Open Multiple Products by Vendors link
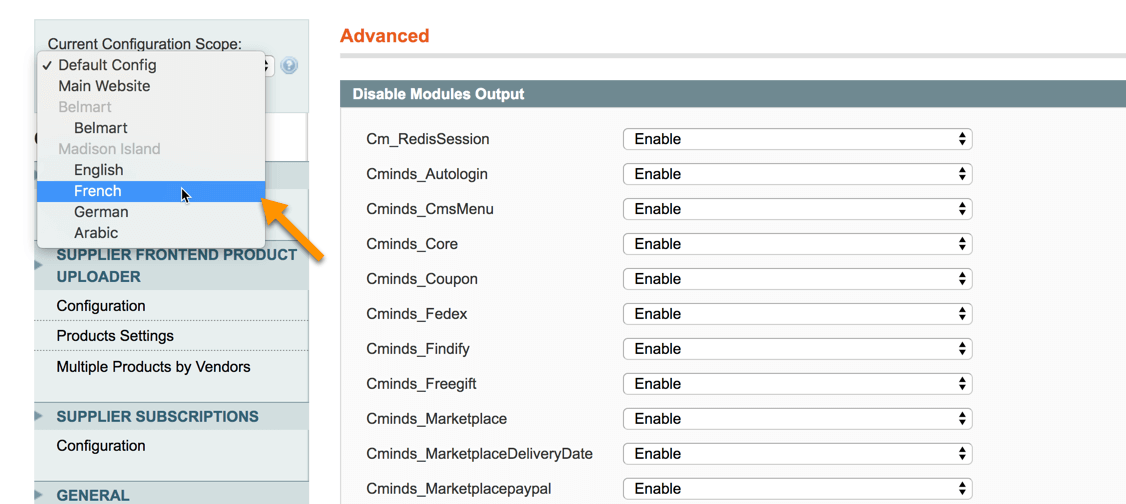This screenshot has height=504, width=1126. pyautogui.click(x=153, y=367)
